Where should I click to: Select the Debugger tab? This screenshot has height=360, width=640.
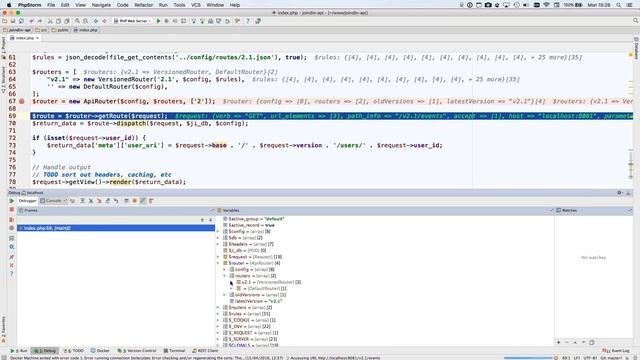click(27, 201)
